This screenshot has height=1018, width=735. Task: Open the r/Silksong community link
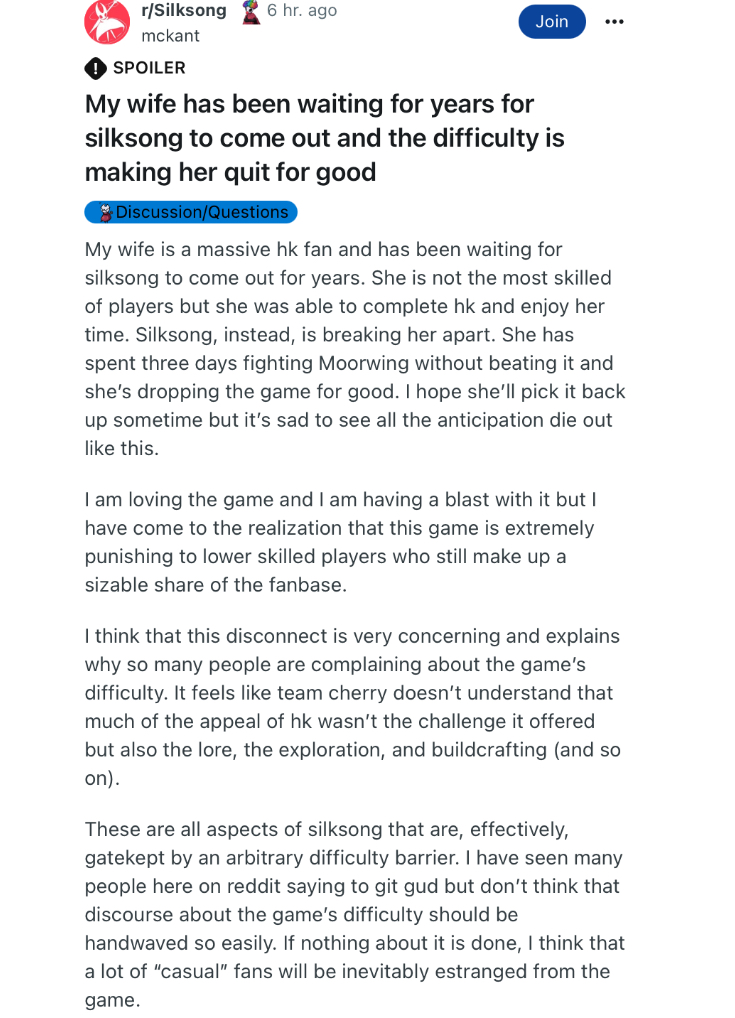[x=184, y=10]
